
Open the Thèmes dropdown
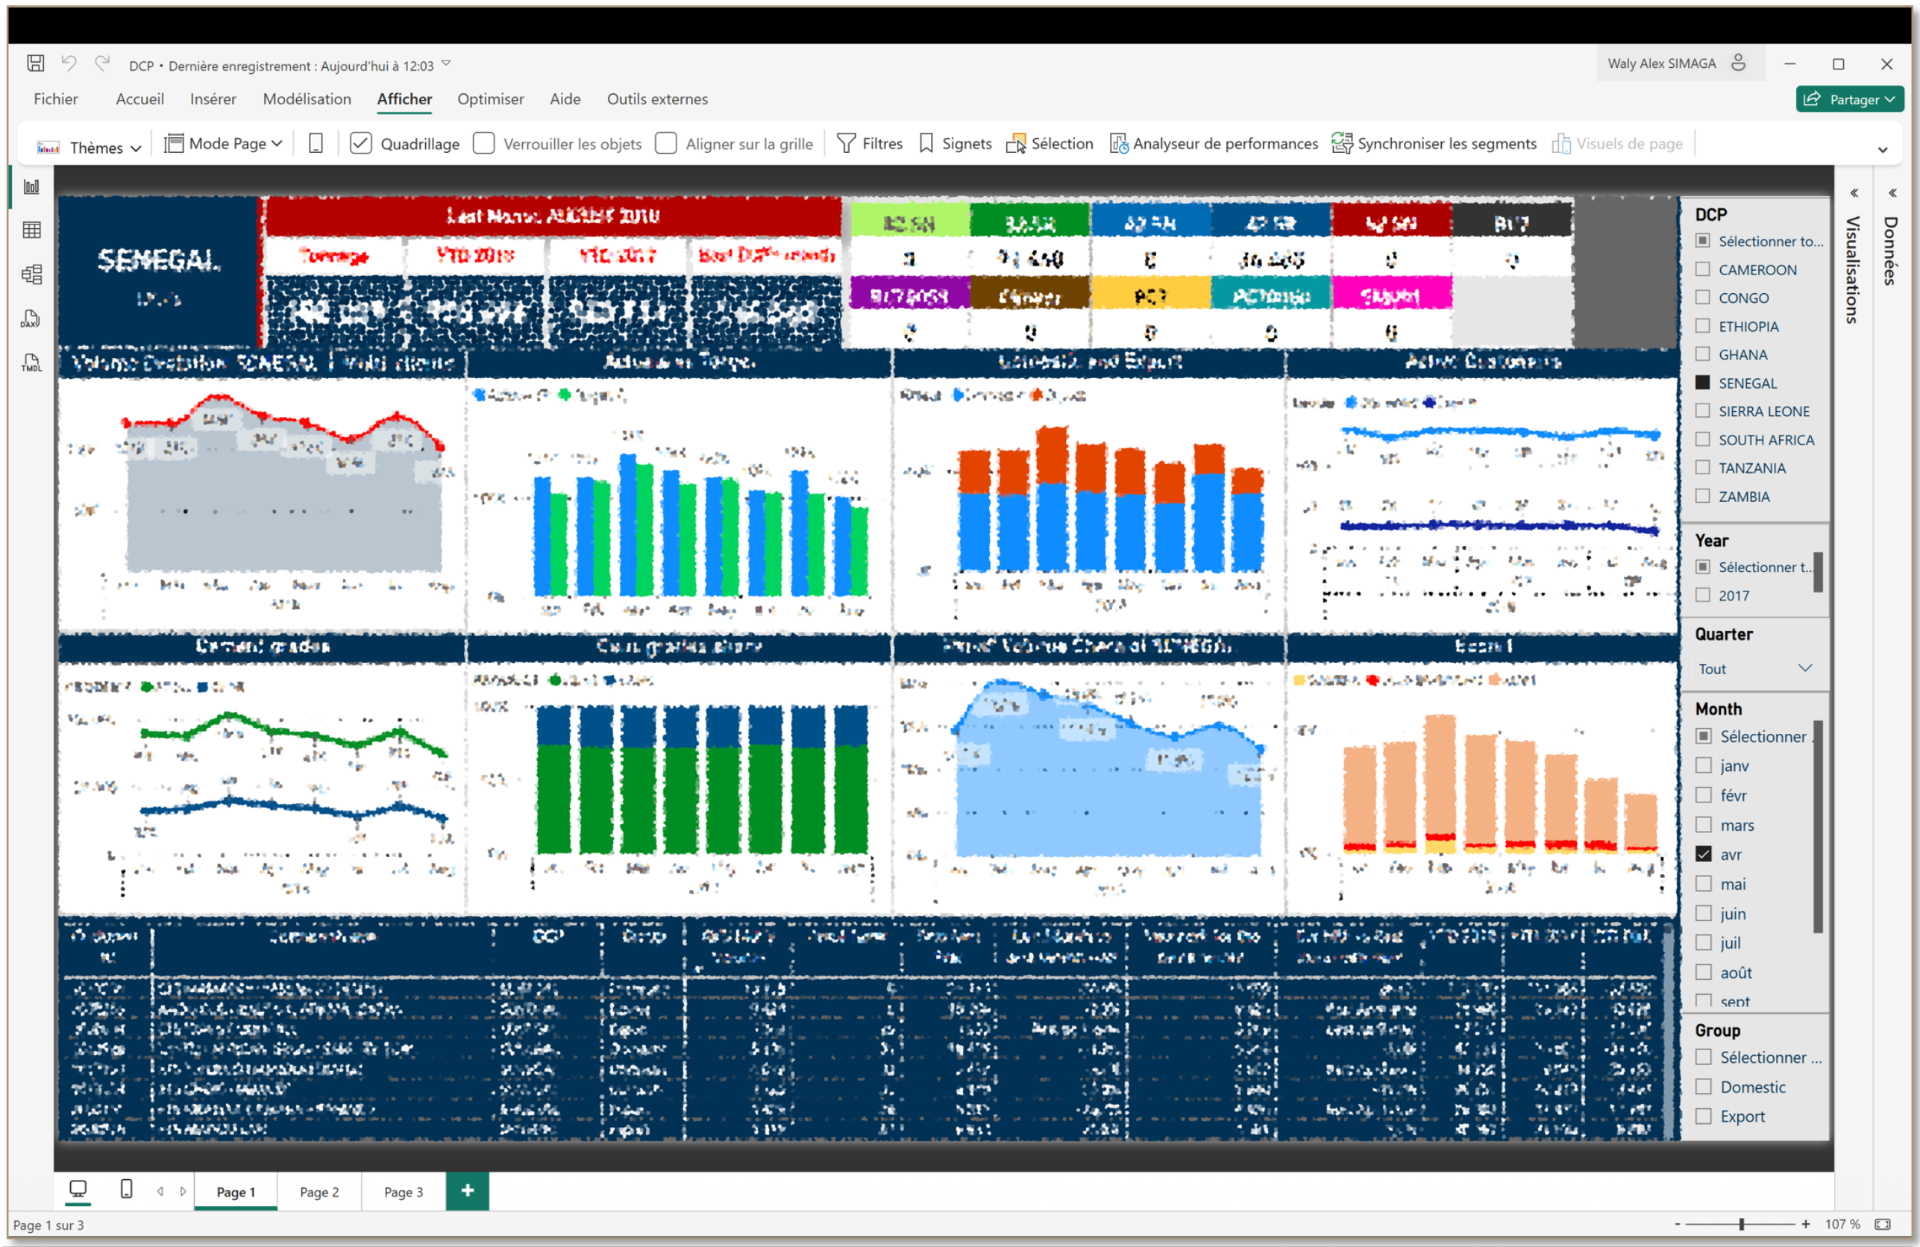(x=89, y=147)
